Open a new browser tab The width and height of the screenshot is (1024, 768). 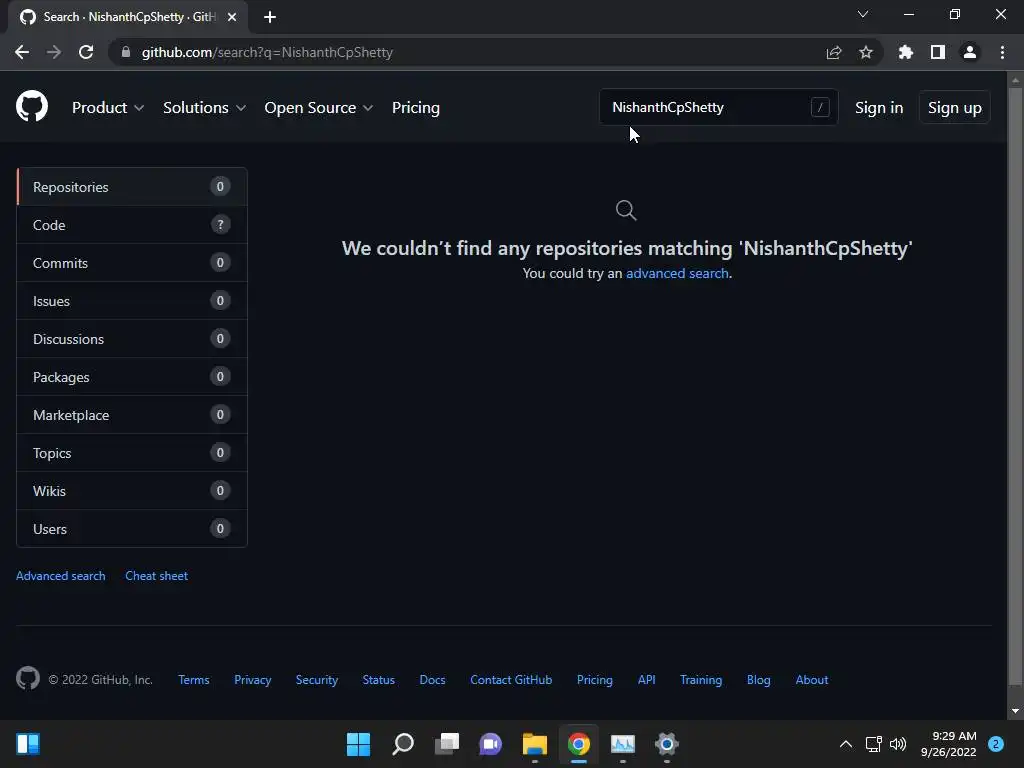270,17
